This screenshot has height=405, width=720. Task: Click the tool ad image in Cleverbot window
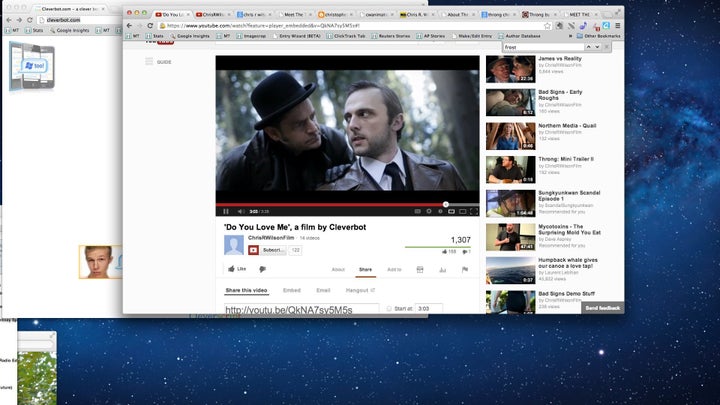tap(32, 65)
